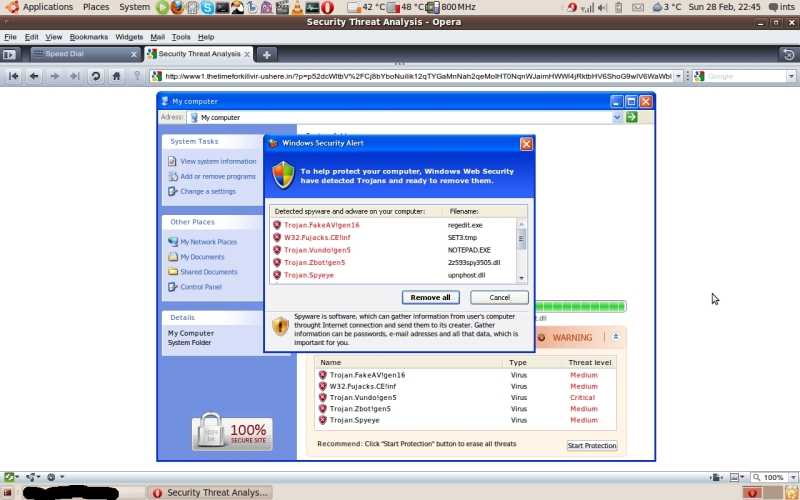Screen dimensions: 800x500
Task: Open the Bookmarks menu
Action: 88,37
